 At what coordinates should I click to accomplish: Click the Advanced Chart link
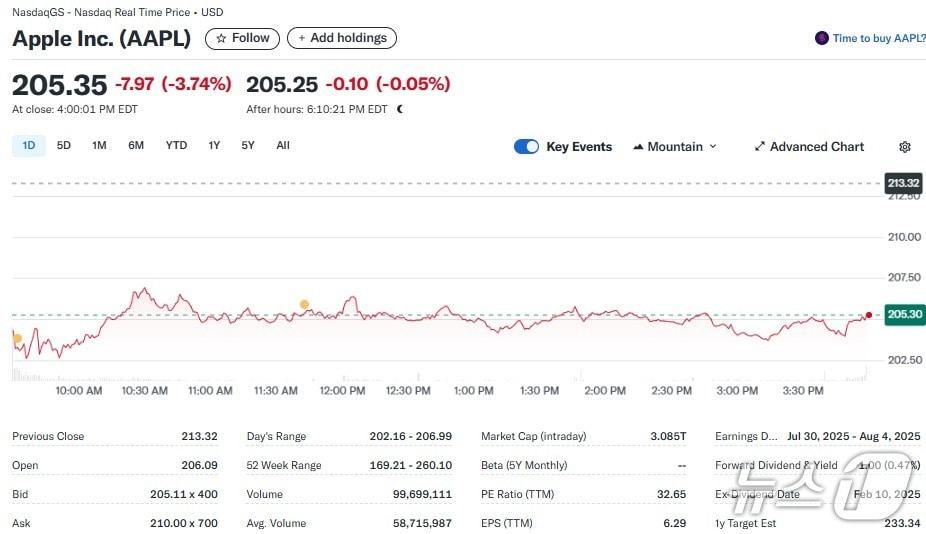(x=816, y=147)
